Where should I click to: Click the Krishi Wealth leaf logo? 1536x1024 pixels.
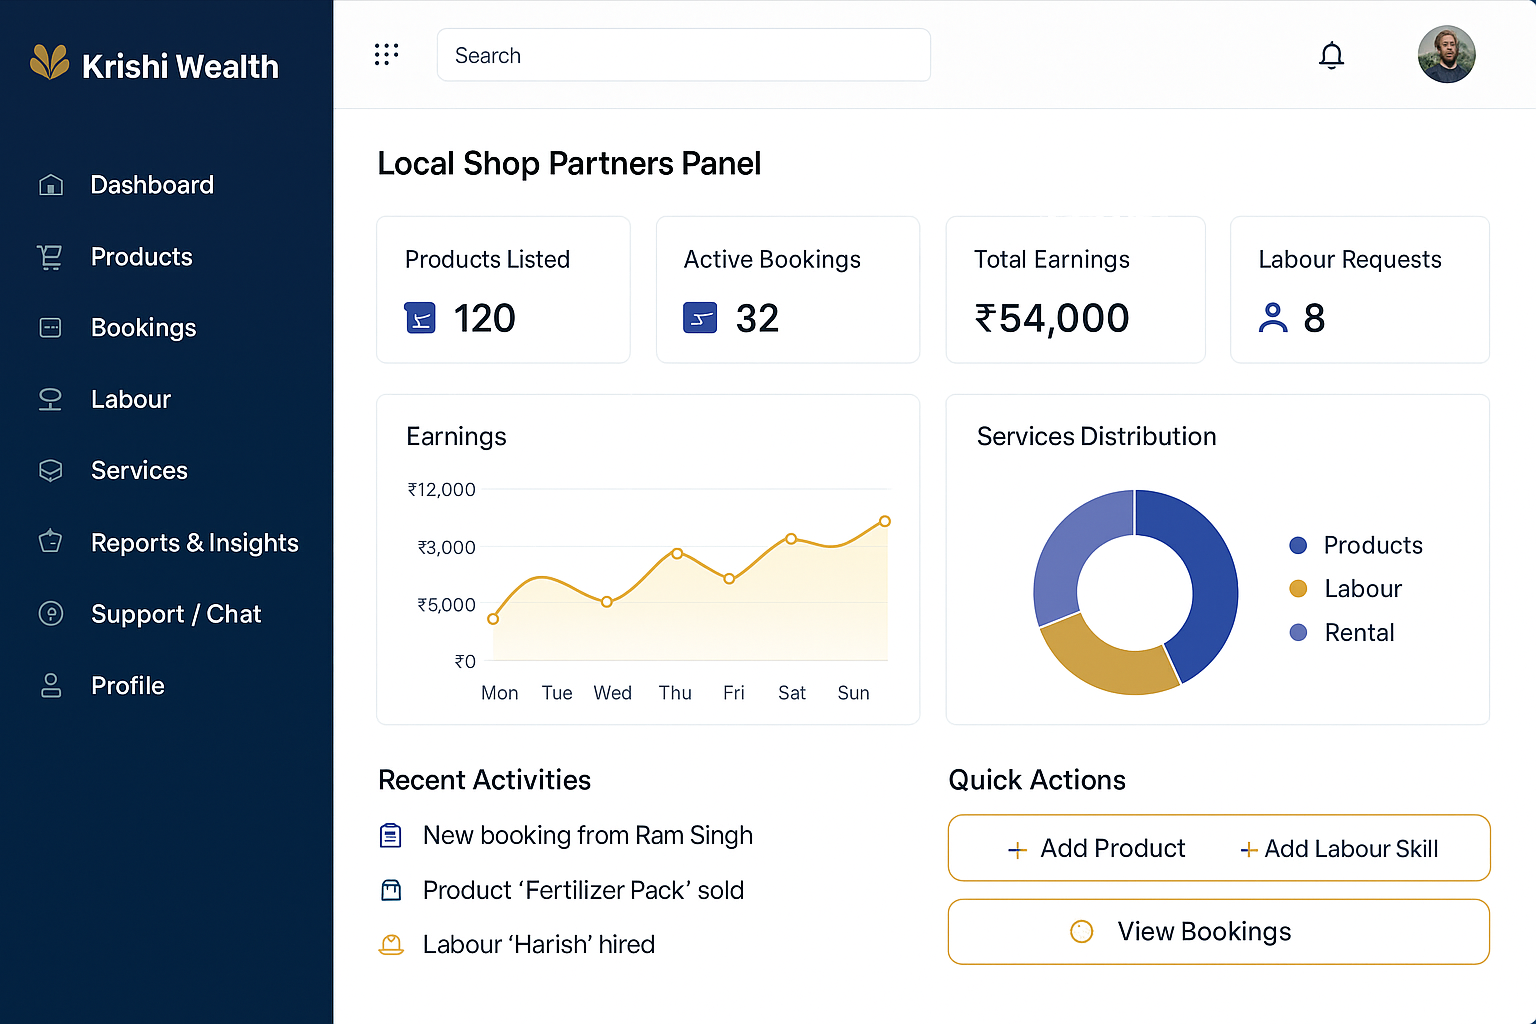(x=49, y=62)
